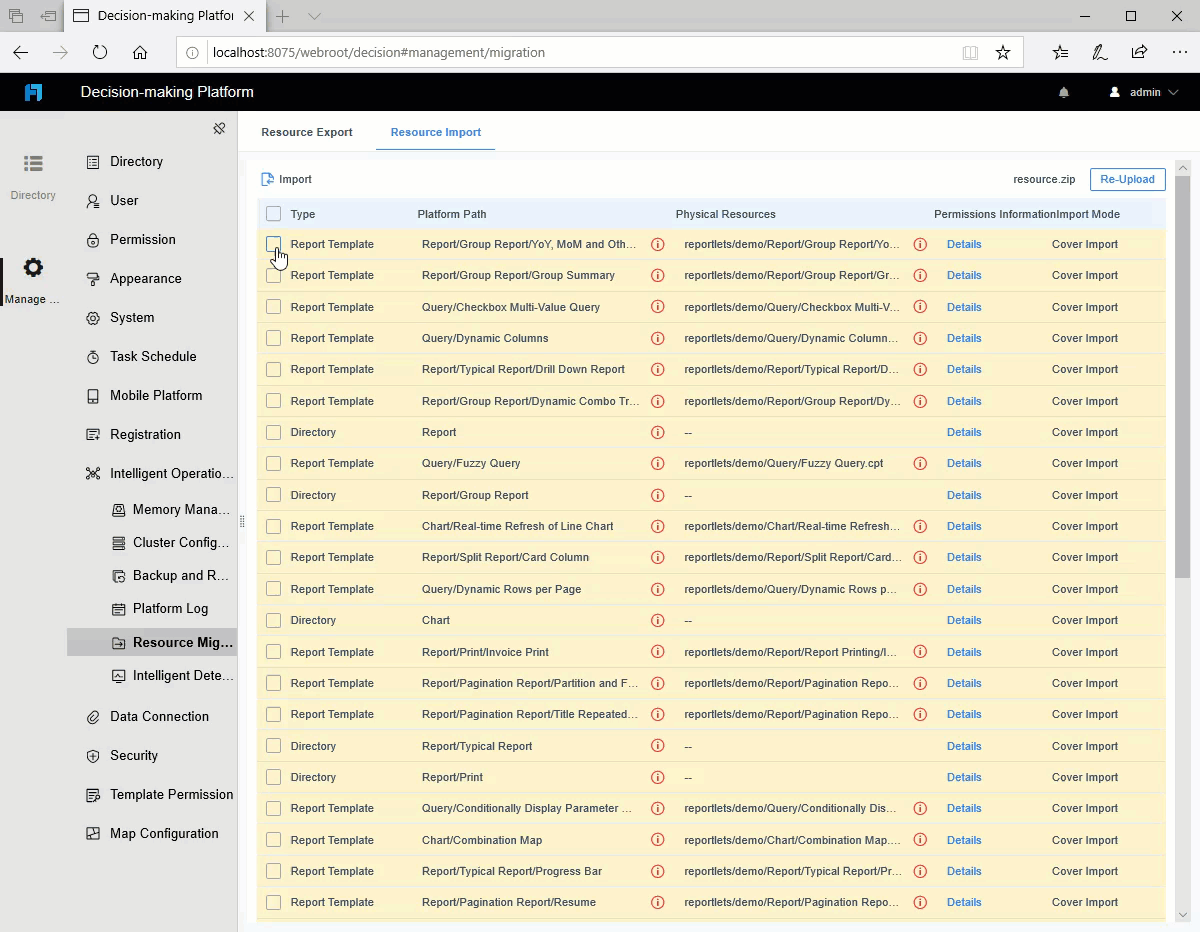Click the favorites star in address bar
Viewport: 1200px width, 932px height.
click(1003, 52)
